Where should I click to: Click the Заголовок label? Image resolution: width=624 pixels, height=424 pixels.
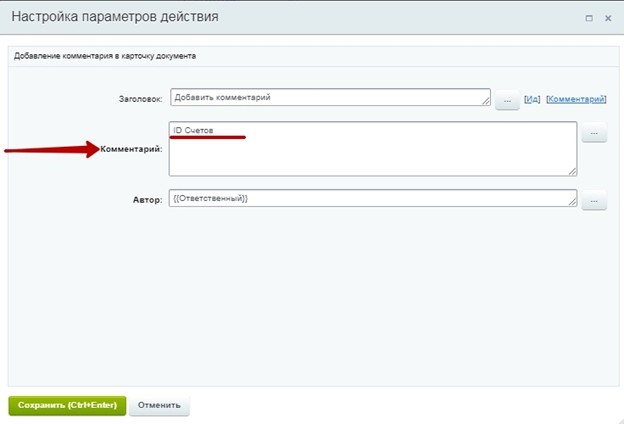[139, 99]
